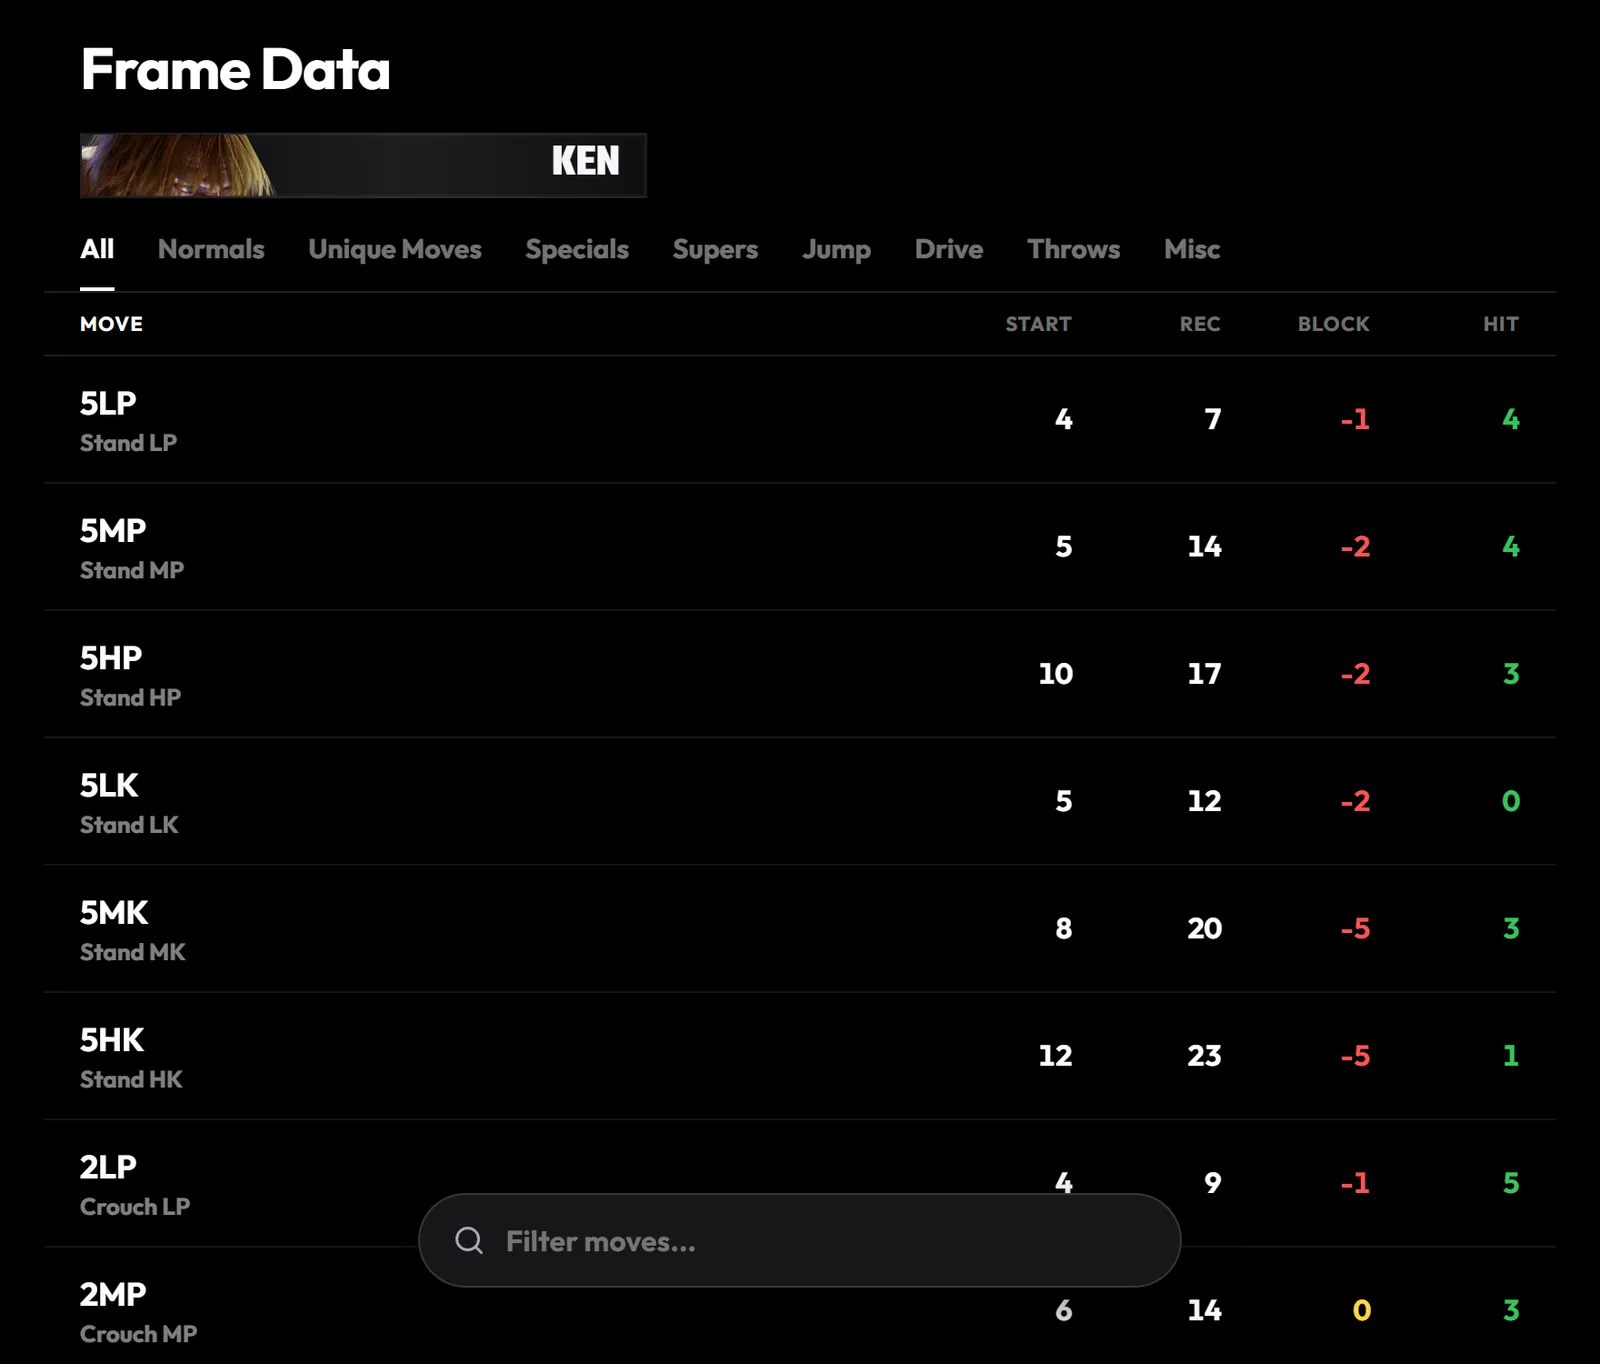Select the 5LP move name
The height and width of the screenshot is (1364, 1600).
coord(108,403)
